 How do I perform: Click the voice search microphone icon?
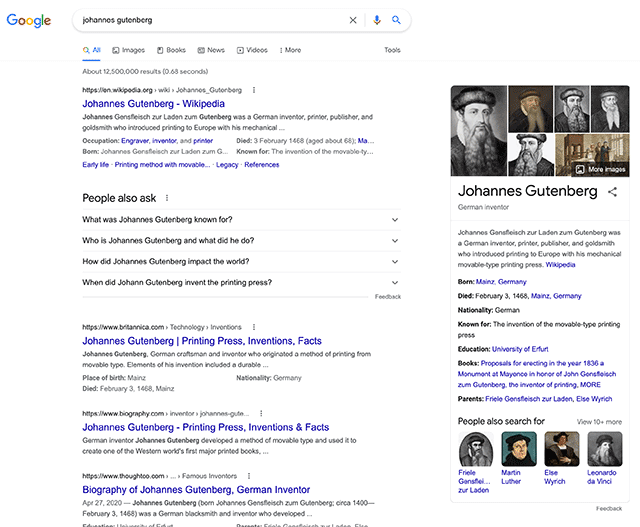[x=377, y=20]
